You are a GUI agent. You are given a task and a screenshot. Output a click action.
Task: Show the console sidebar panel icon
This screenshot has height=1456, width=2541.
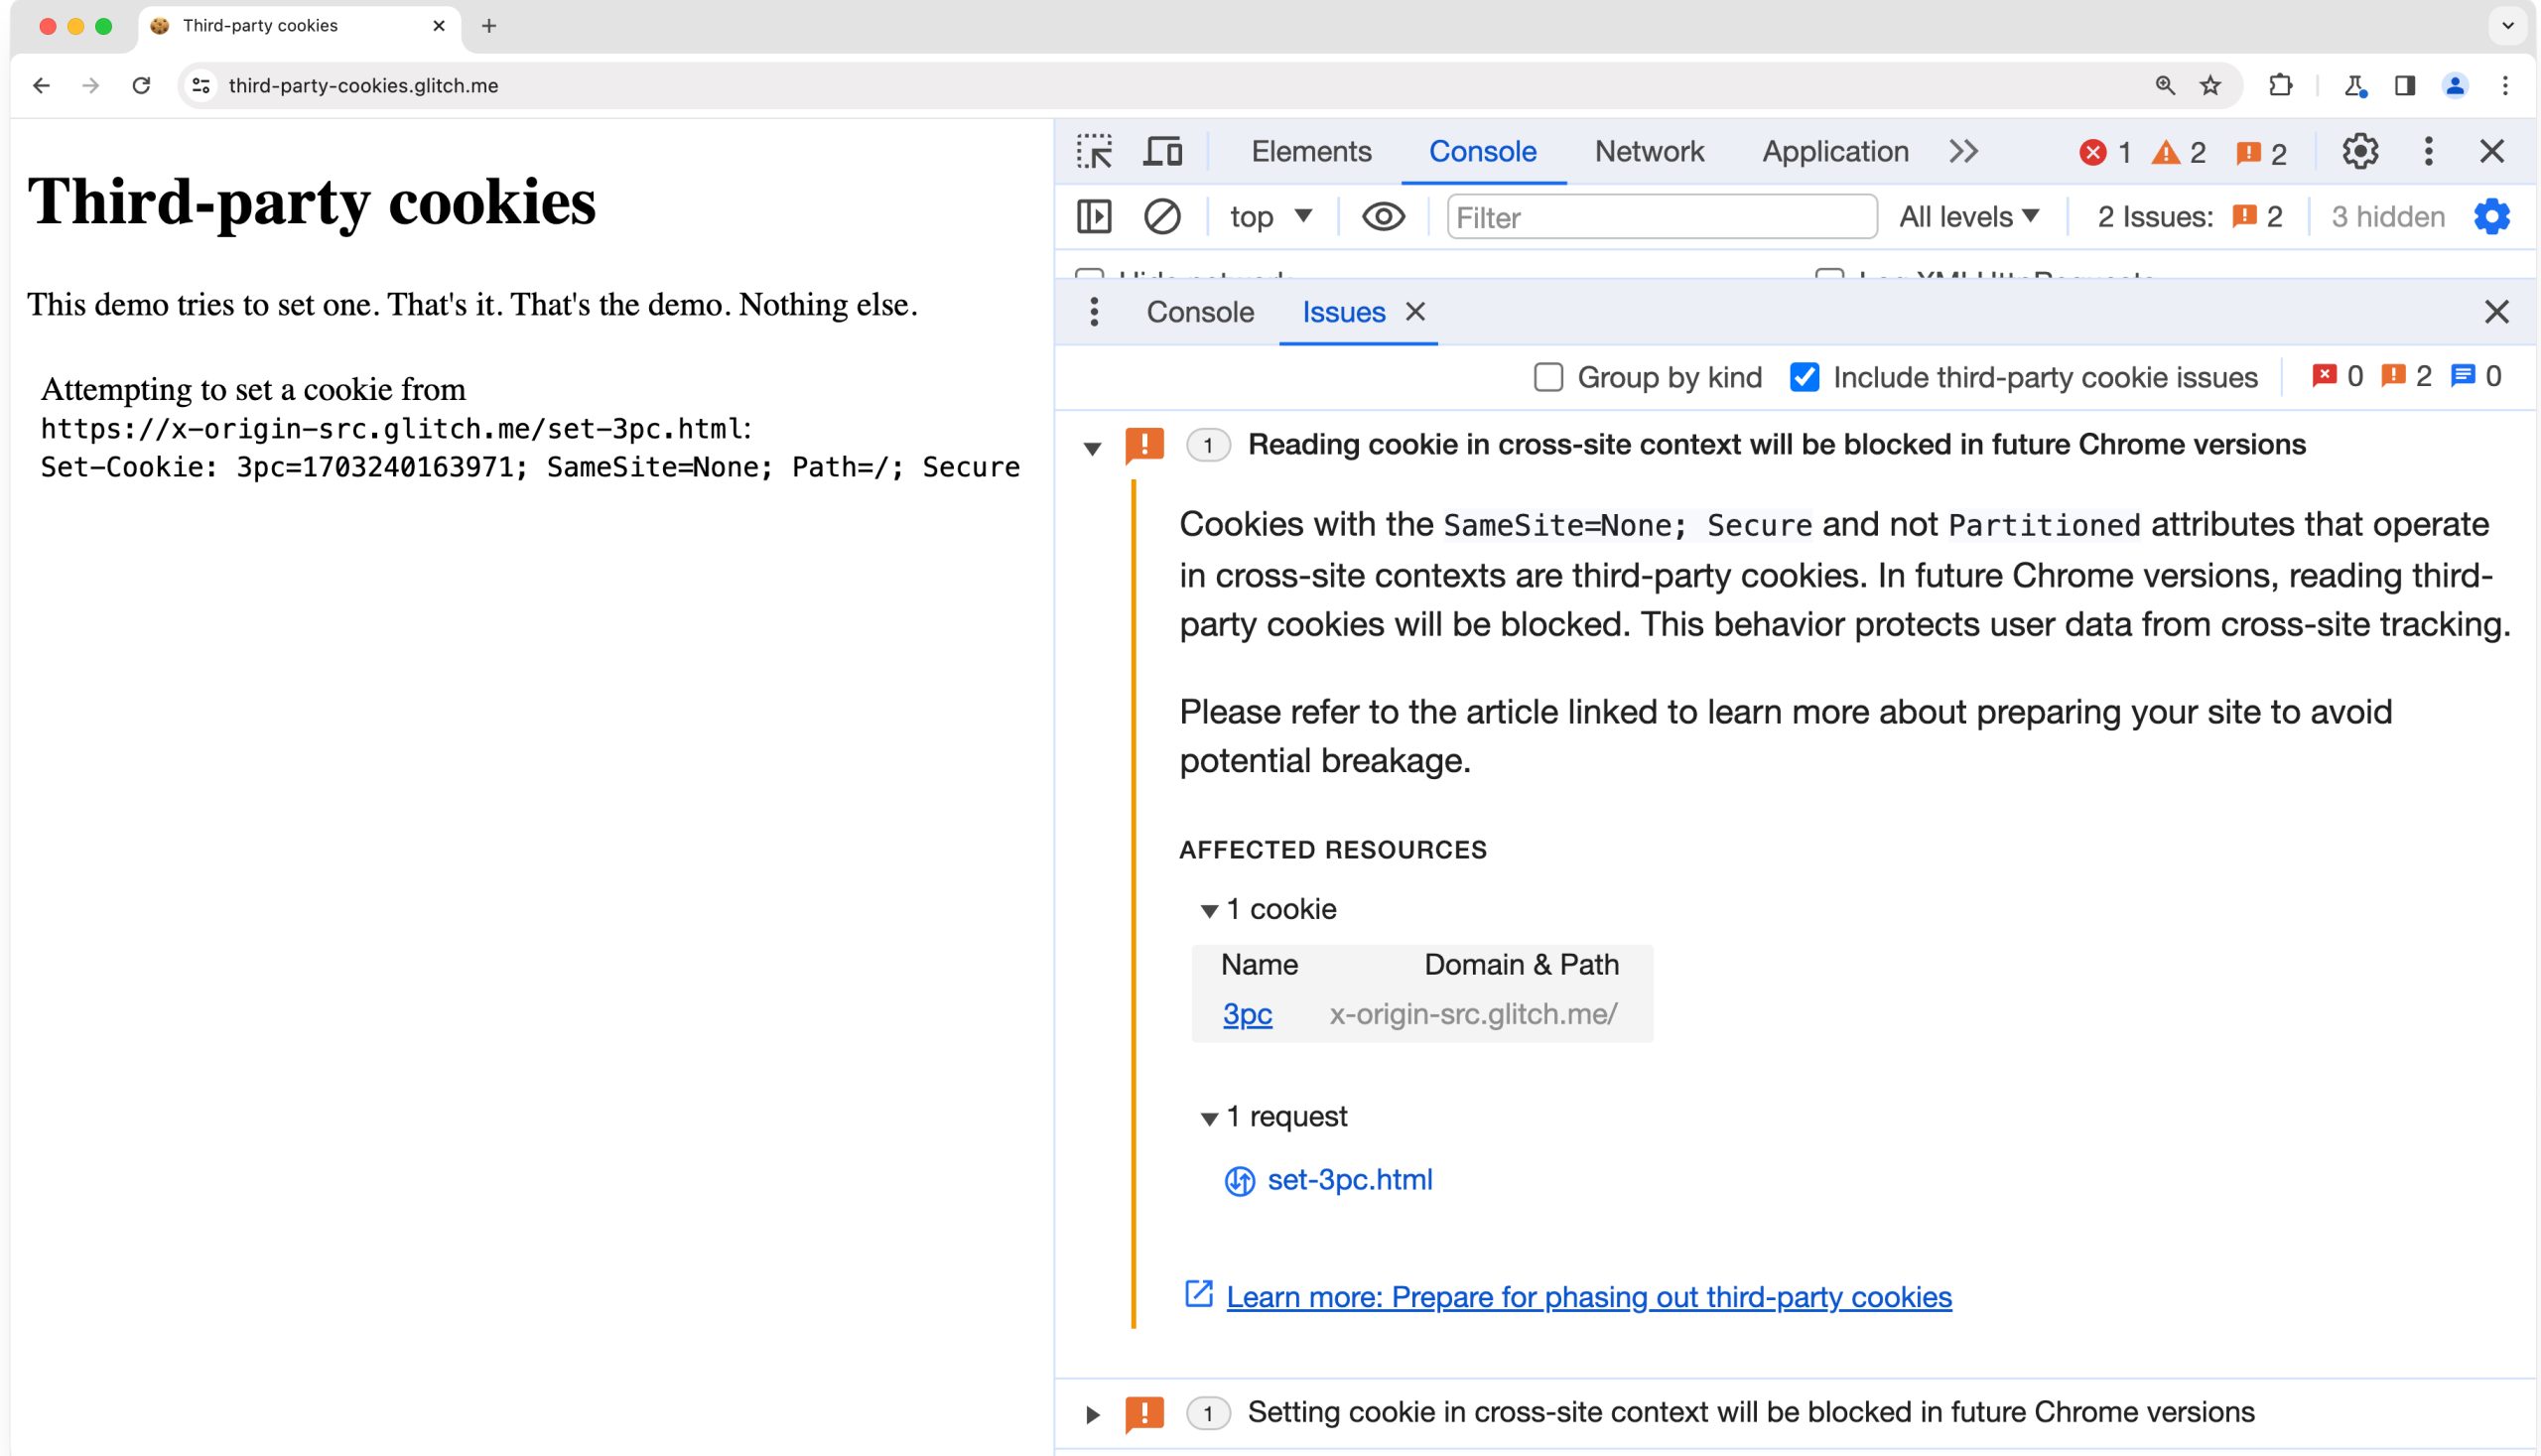click(x=1094, y=217)
